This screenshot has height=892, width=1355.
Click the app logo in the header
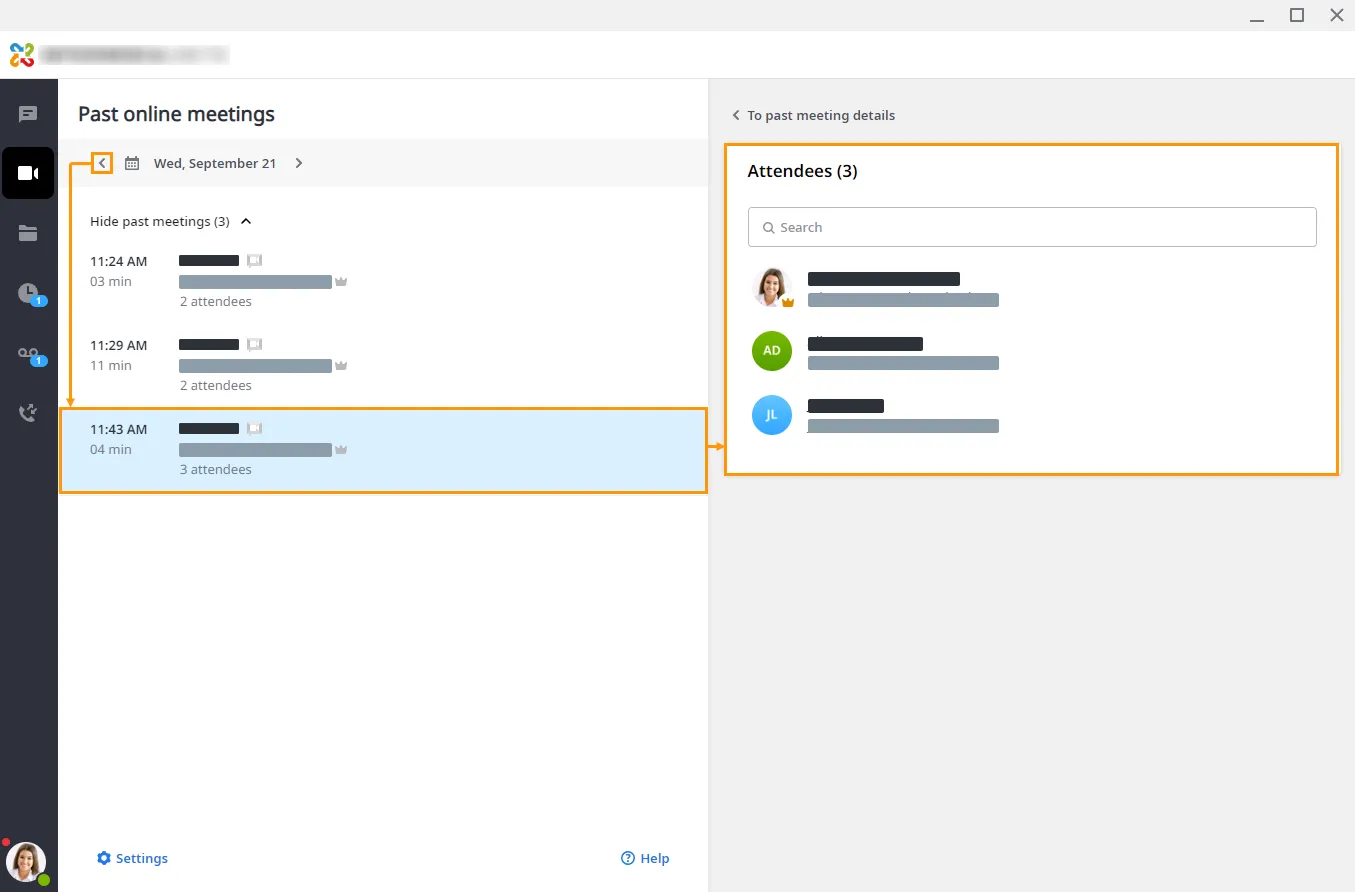point(22,55)
